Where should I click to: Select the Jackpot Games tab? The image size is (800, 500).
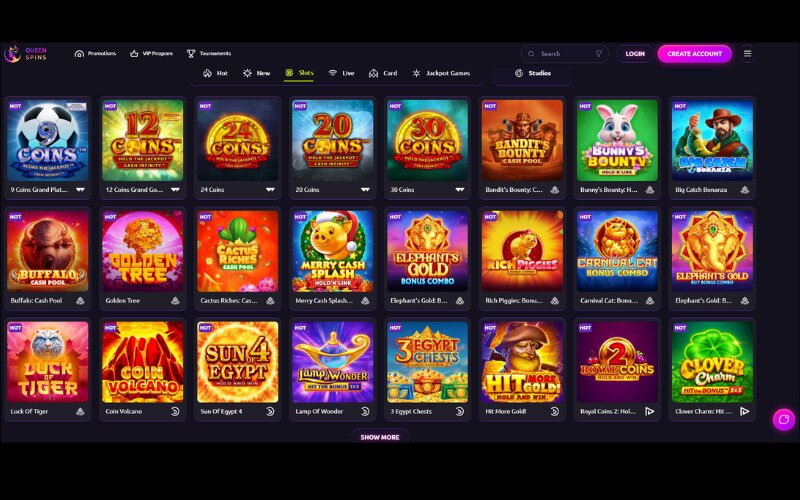click(441, 73)
